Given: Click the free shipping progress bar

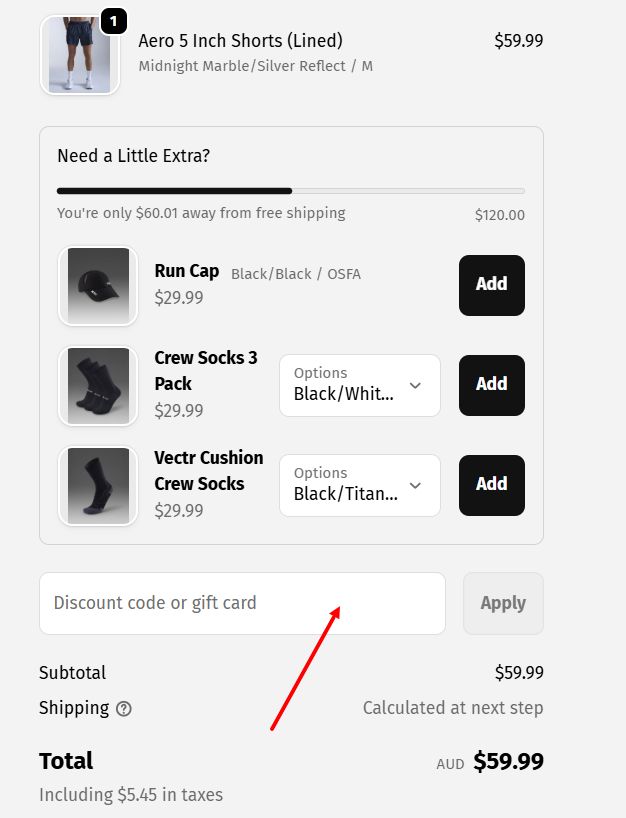Looking at the screenshot, I should 290,190.
